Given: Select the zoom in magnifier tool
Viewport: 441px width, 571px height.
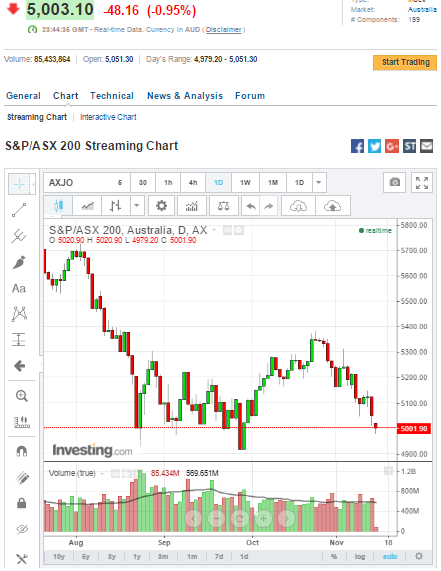Looking at the screenshot, I should coord(21,396).
